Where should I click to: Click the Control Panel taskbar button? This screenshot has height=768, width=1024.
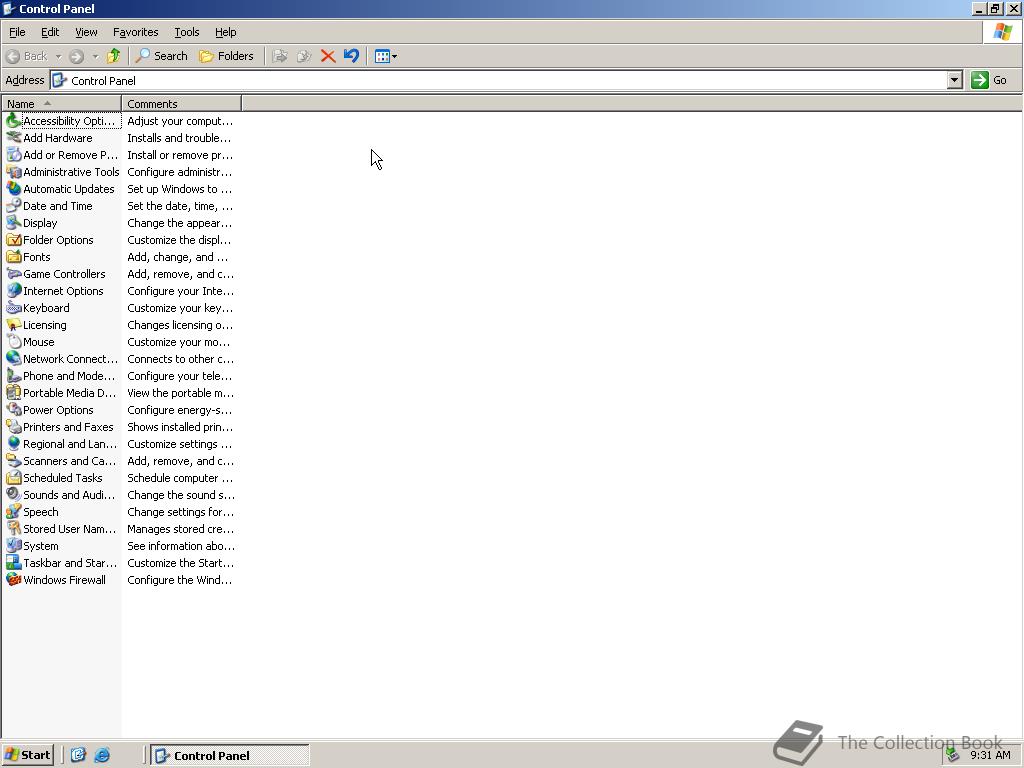pos(230,756)
